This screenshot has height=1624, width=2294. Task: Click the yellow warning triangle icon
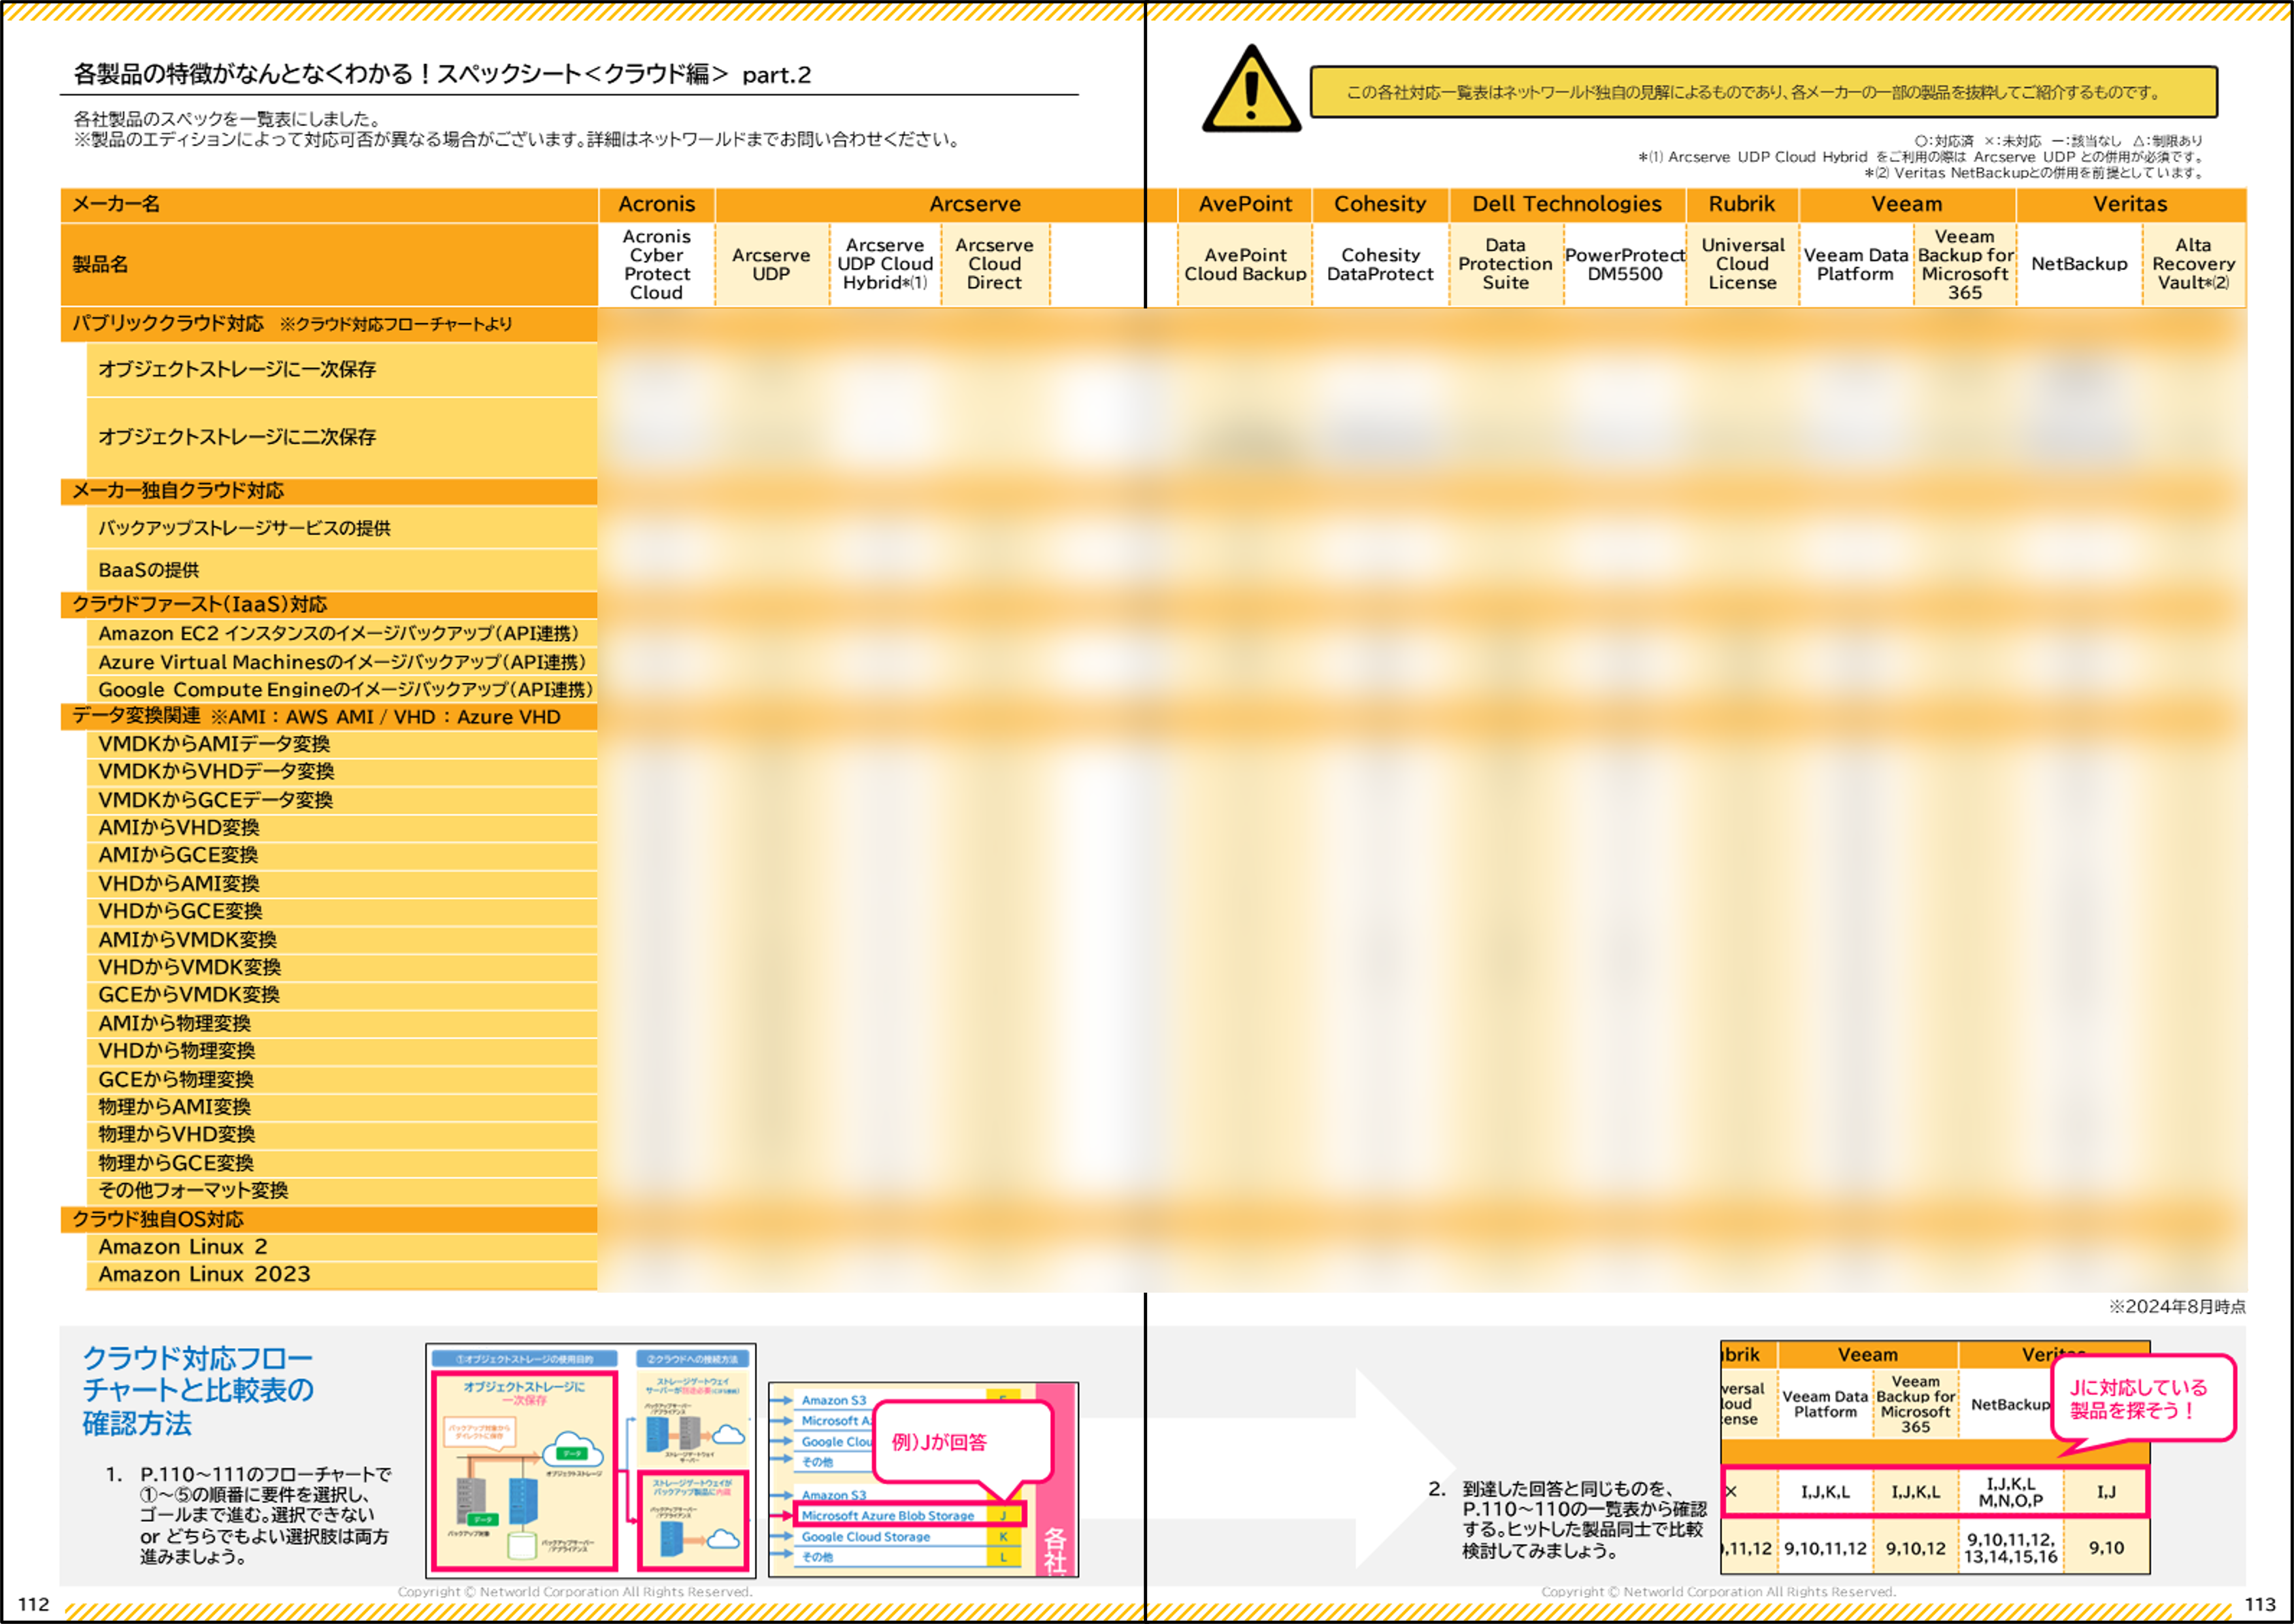coord(1251,90)
